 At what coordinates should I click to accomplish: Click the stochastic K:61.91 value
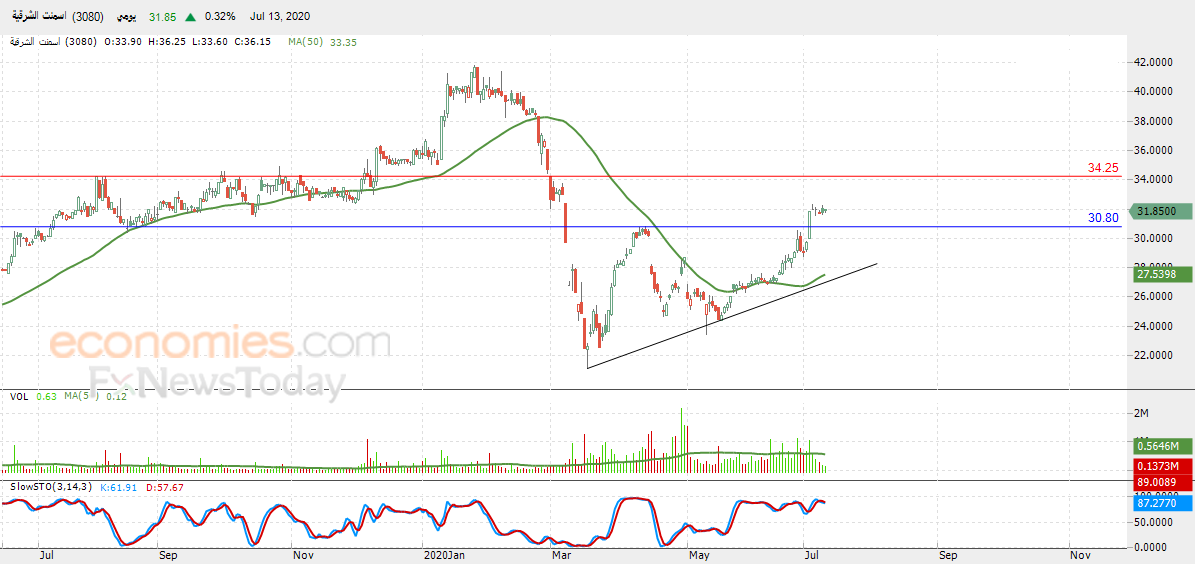coord(118,486)
